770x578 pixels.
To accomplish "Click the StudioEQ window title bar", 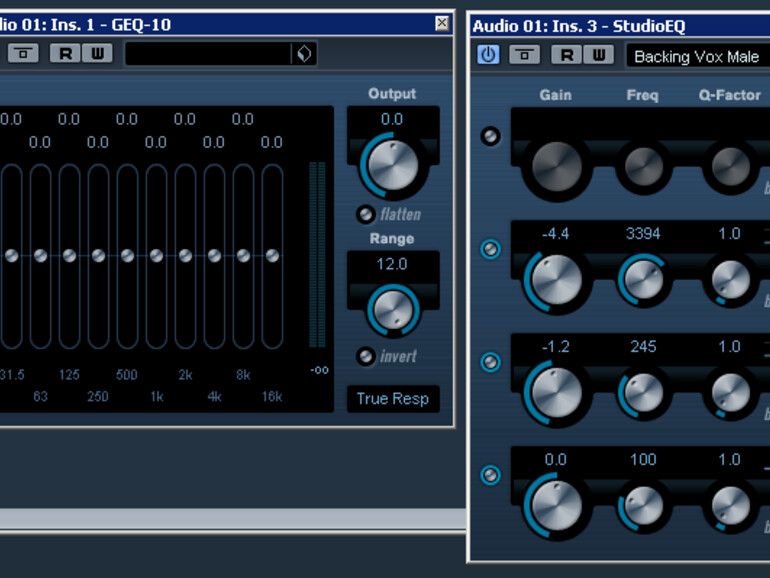I will click(620, 26).
